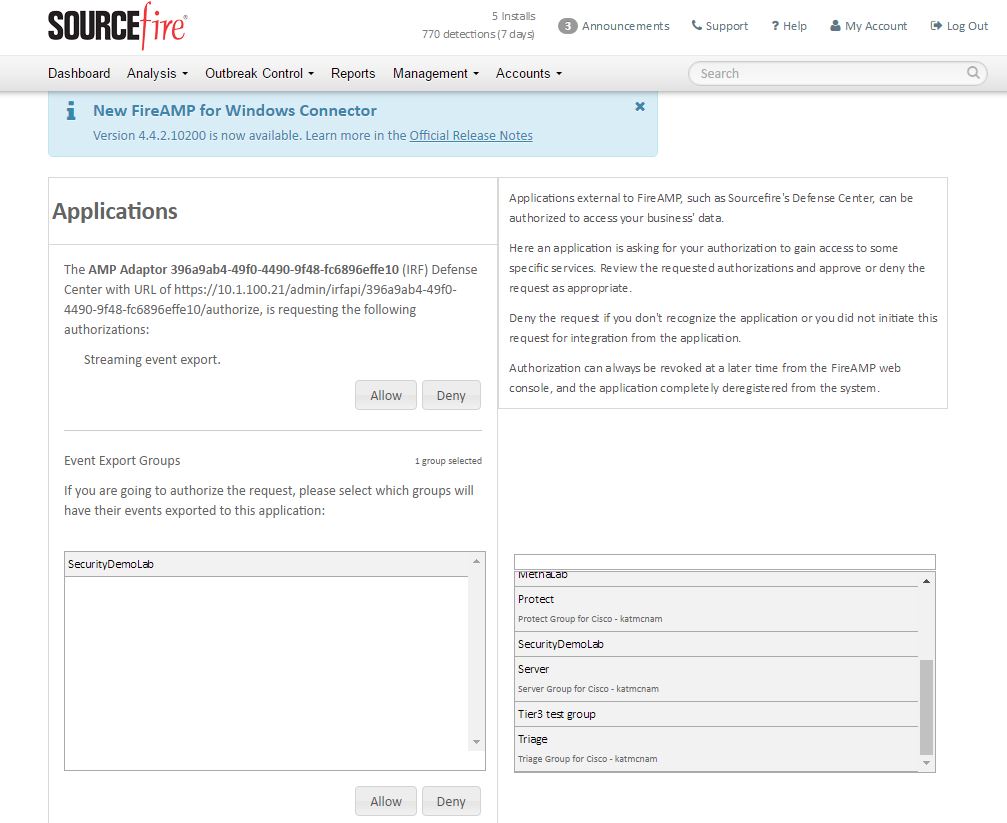This screenshot has height=823, width=1007.
Task: Select the Triage group
Action: pos(717,748)
